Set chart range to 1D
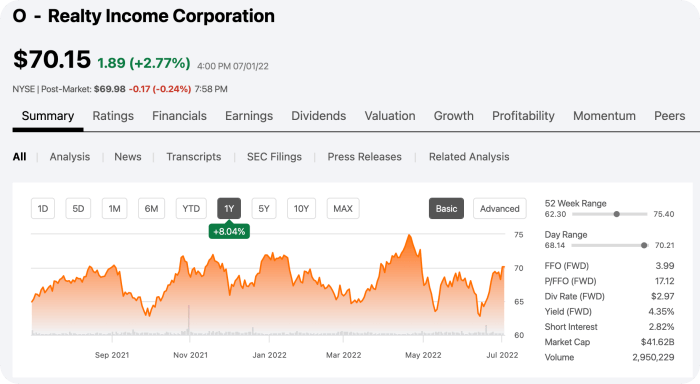This screenshot has height=384, width=700. (43, 209)
